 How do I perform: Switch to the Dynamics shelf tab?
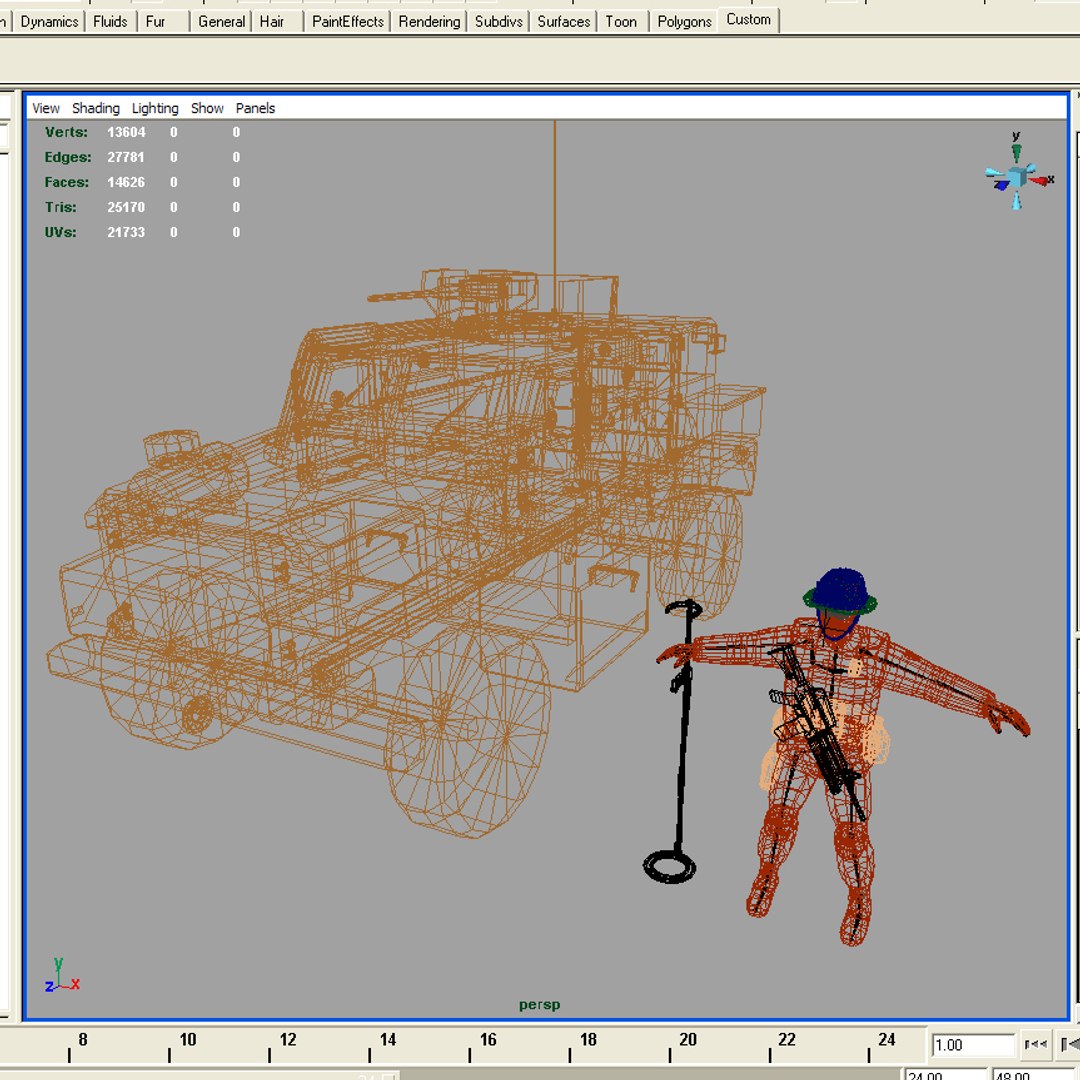coord(49,21)
